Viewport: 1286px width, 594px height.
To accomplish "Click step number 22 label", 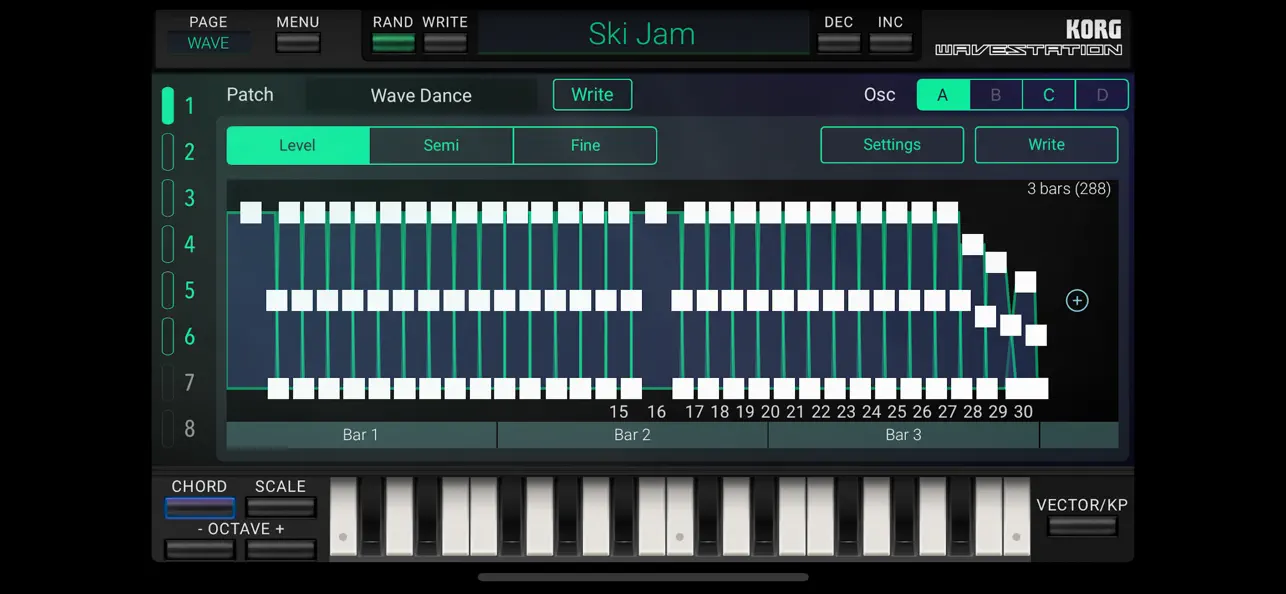I will point(821,412).
